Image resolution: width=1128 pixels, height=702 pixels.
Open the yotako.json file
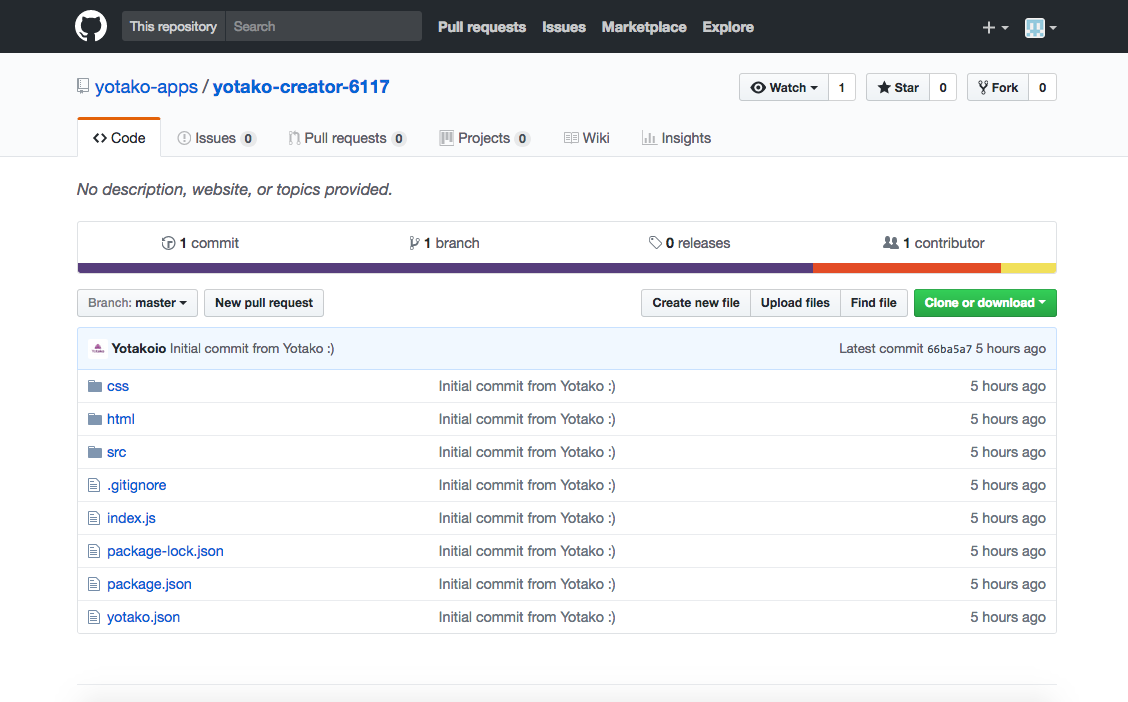pos(143,618)
